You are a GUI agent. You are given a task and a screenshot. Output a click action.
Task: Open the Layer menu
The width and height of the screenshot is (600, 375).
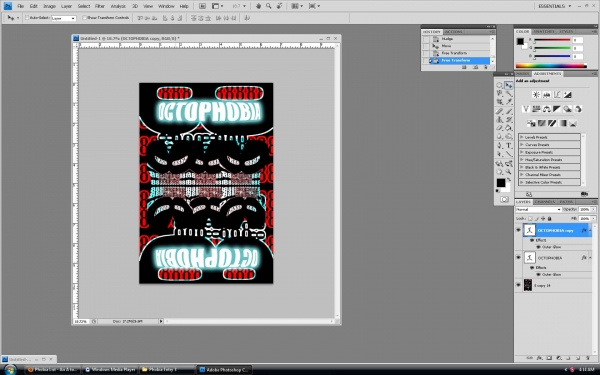[x=66, y=6]
